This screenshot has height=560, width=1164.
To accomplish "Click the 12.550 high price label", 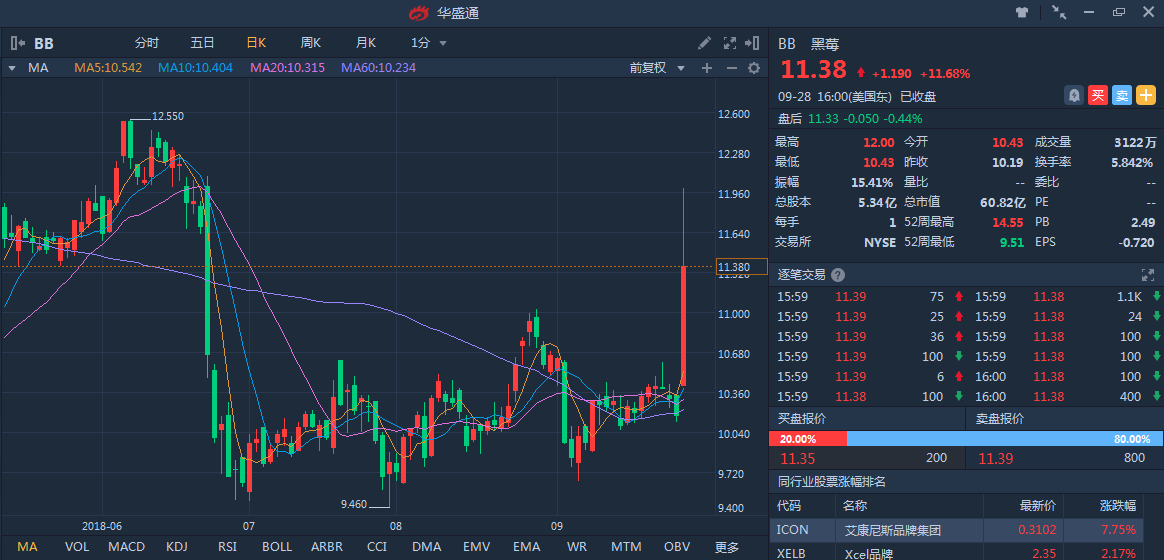I will 168,116.
